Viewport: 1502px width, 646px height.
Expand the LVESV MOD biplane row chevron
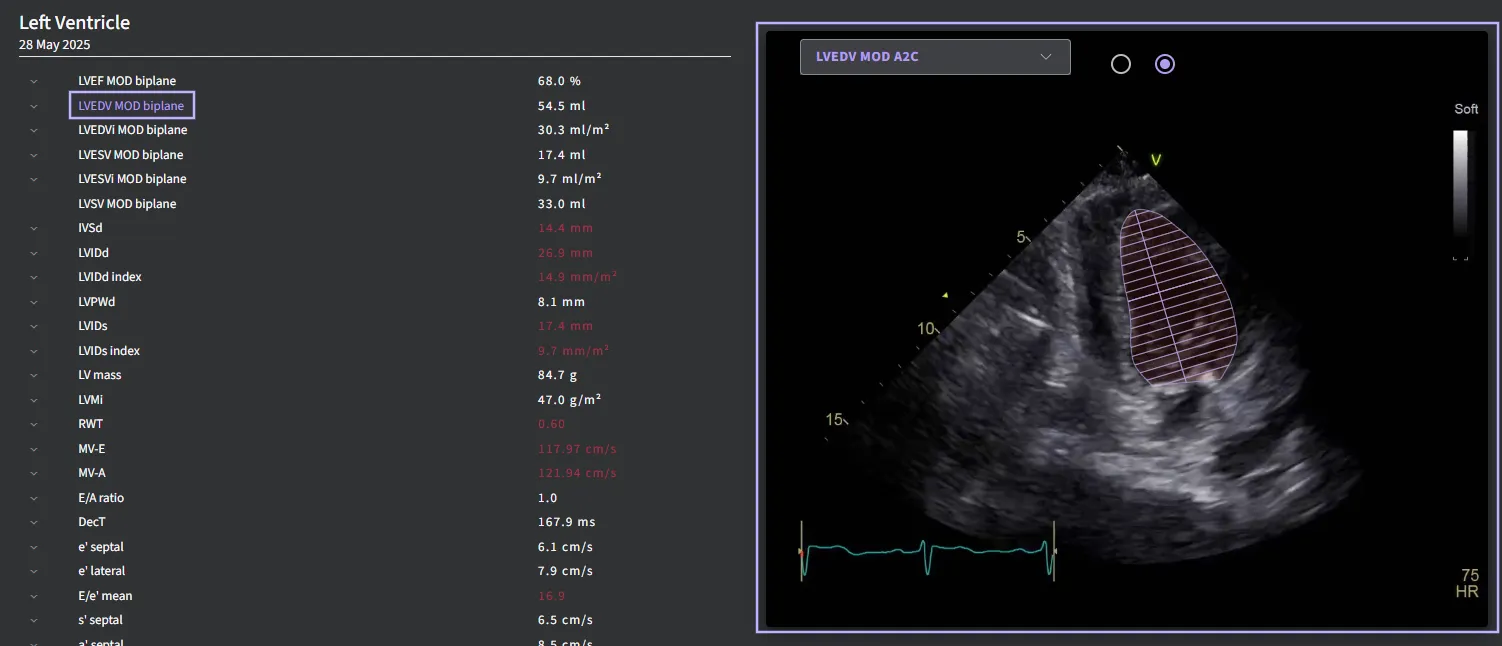(x=34, y=155)
